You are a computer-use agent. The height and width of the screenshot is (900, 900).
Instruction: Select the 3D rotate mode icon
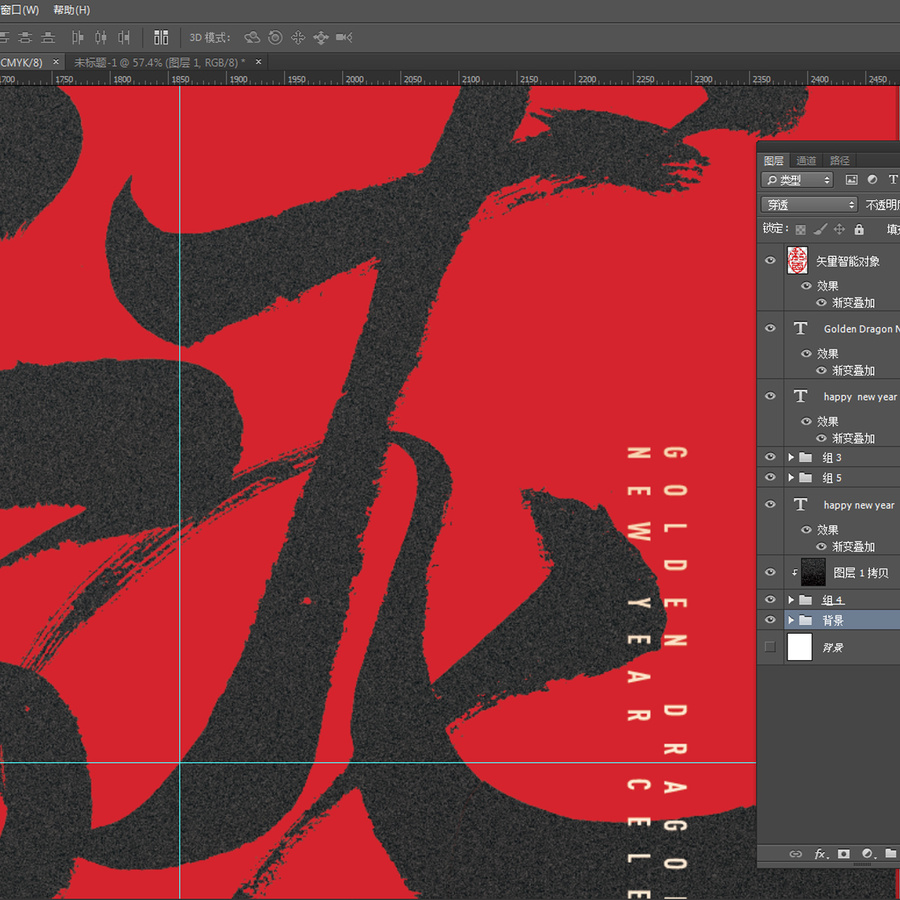point(252,38)
